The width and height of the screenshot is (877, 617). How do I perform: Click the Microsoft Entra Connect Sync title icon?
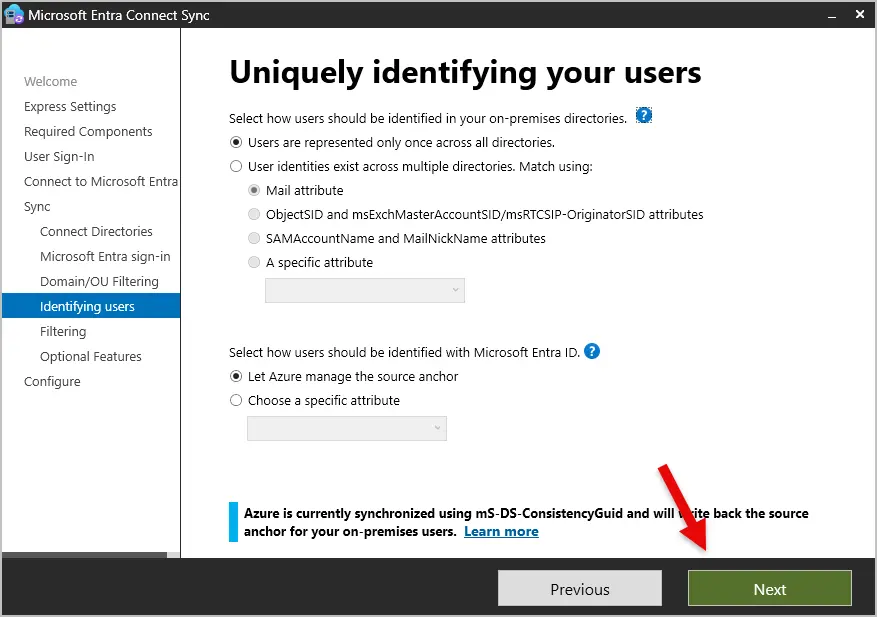tap(14, 15)
